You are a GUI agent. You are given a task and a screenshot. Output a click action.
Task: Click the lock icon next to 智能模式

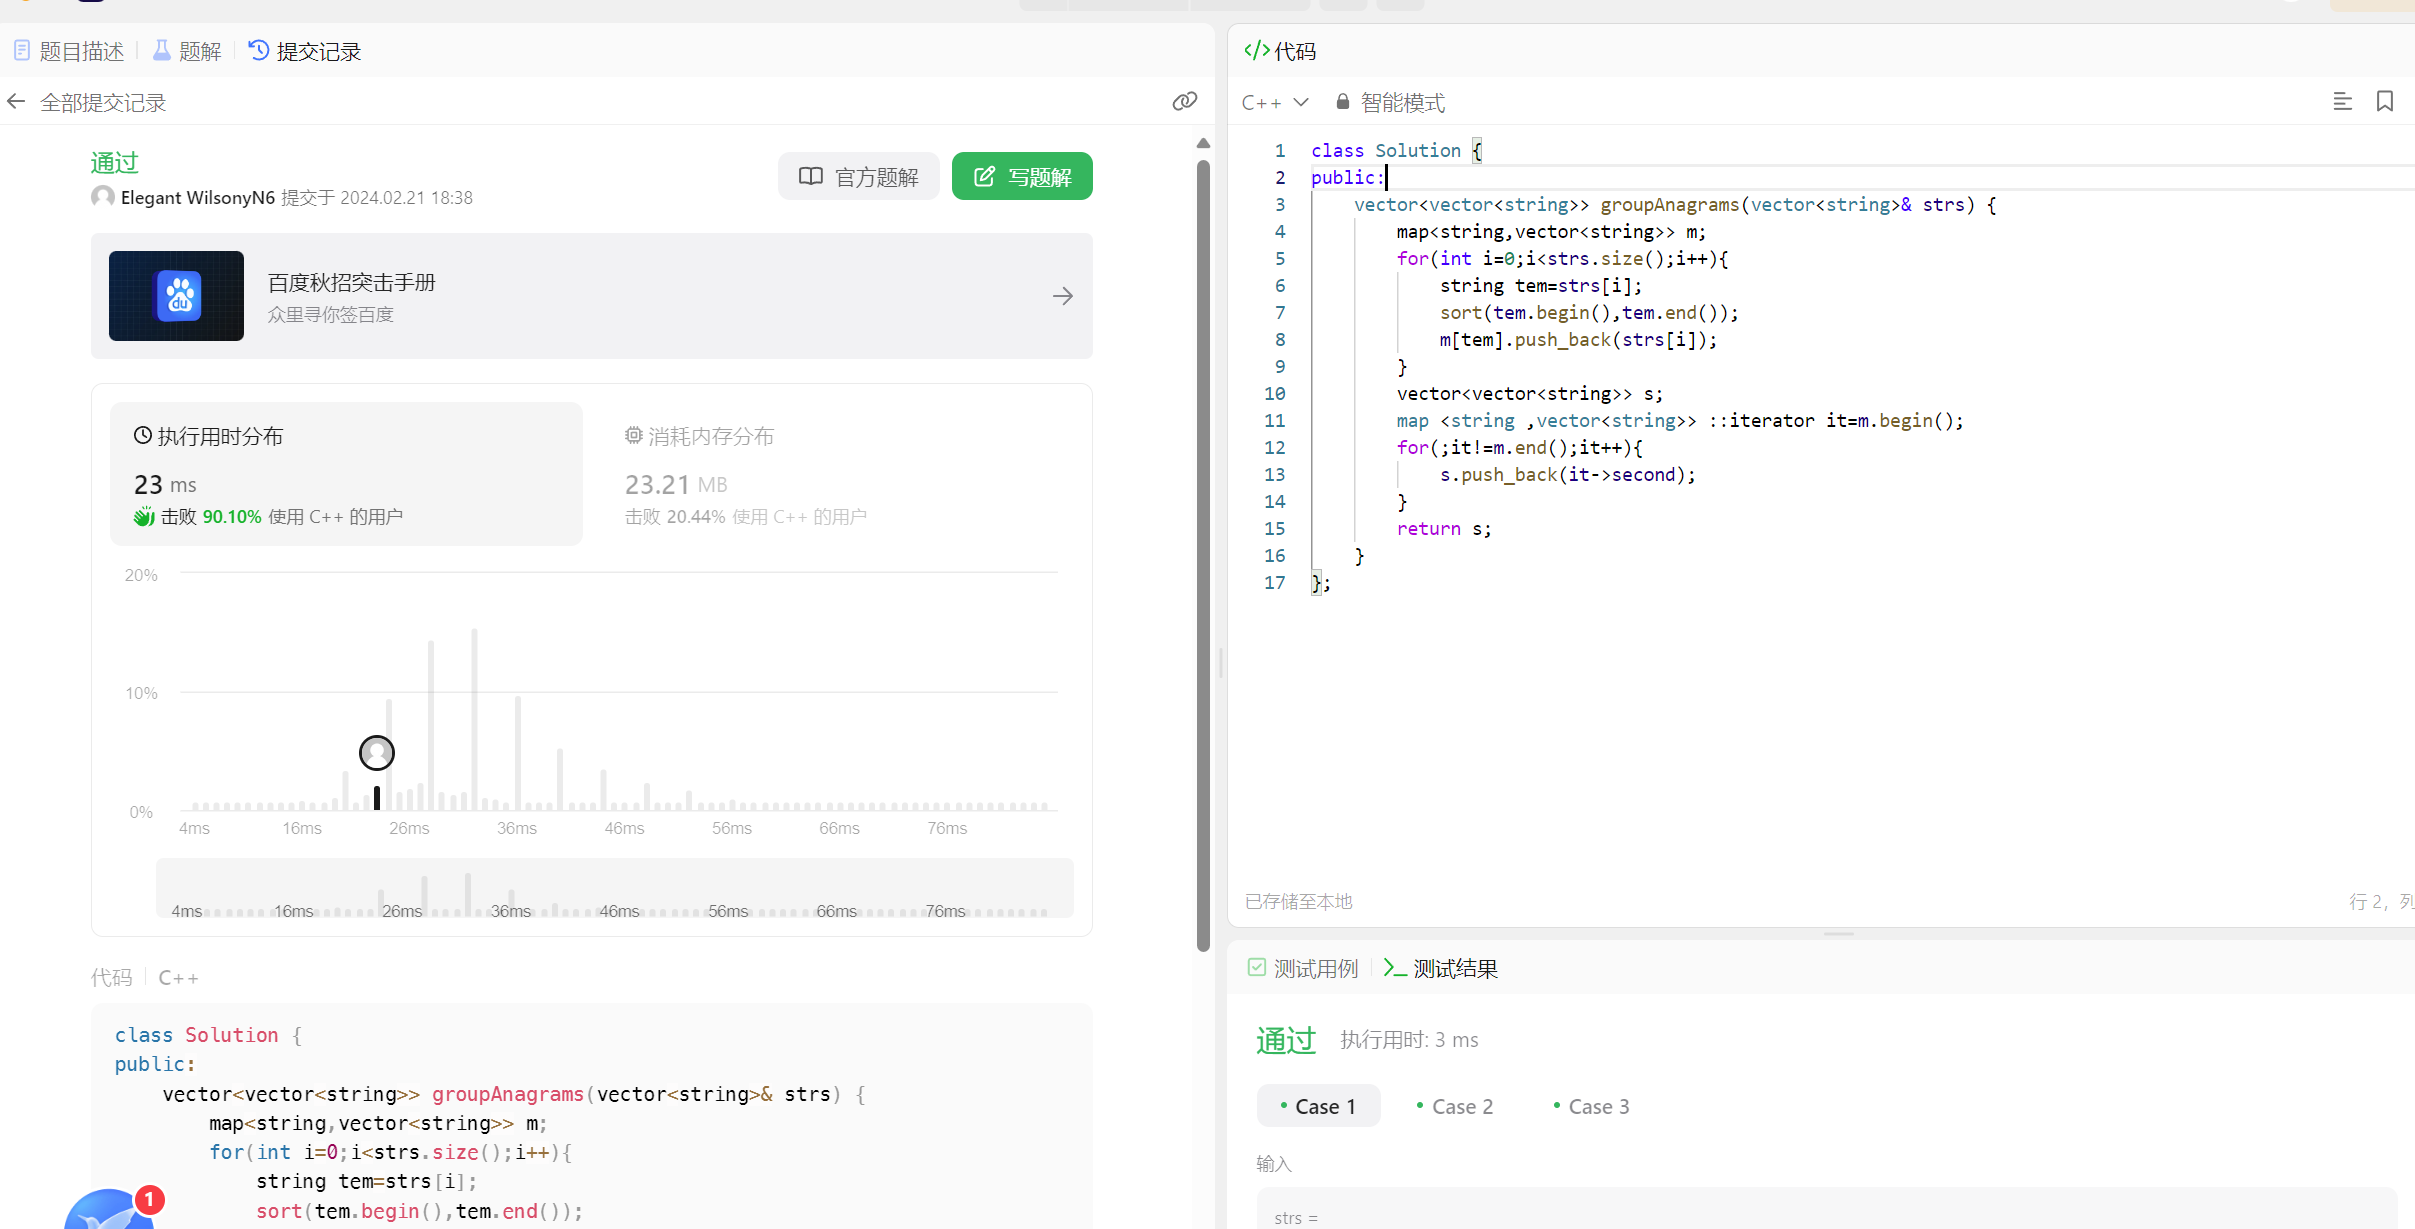click(1342, 102)
